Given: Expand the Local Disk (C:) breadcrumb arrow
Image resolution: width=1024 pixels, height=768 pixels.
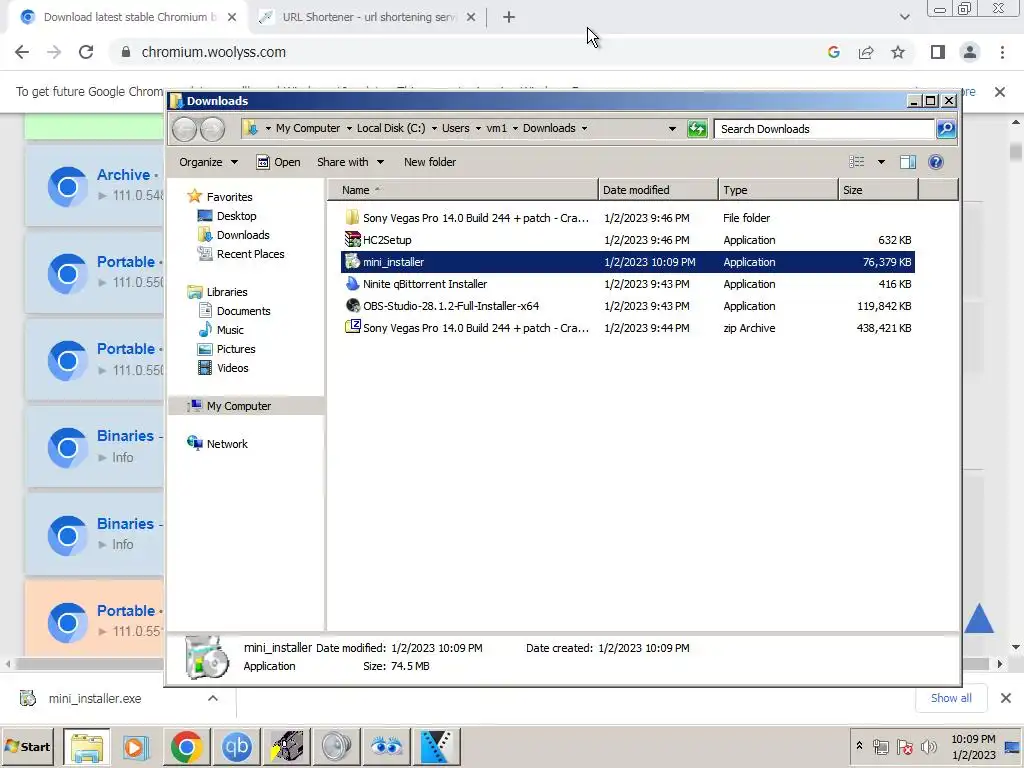Looking at the screenshot, I should 434,129.
